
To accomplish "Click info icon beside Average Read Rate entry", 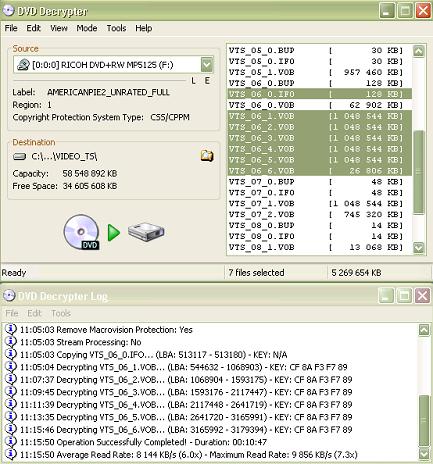I will coord(11,454).
